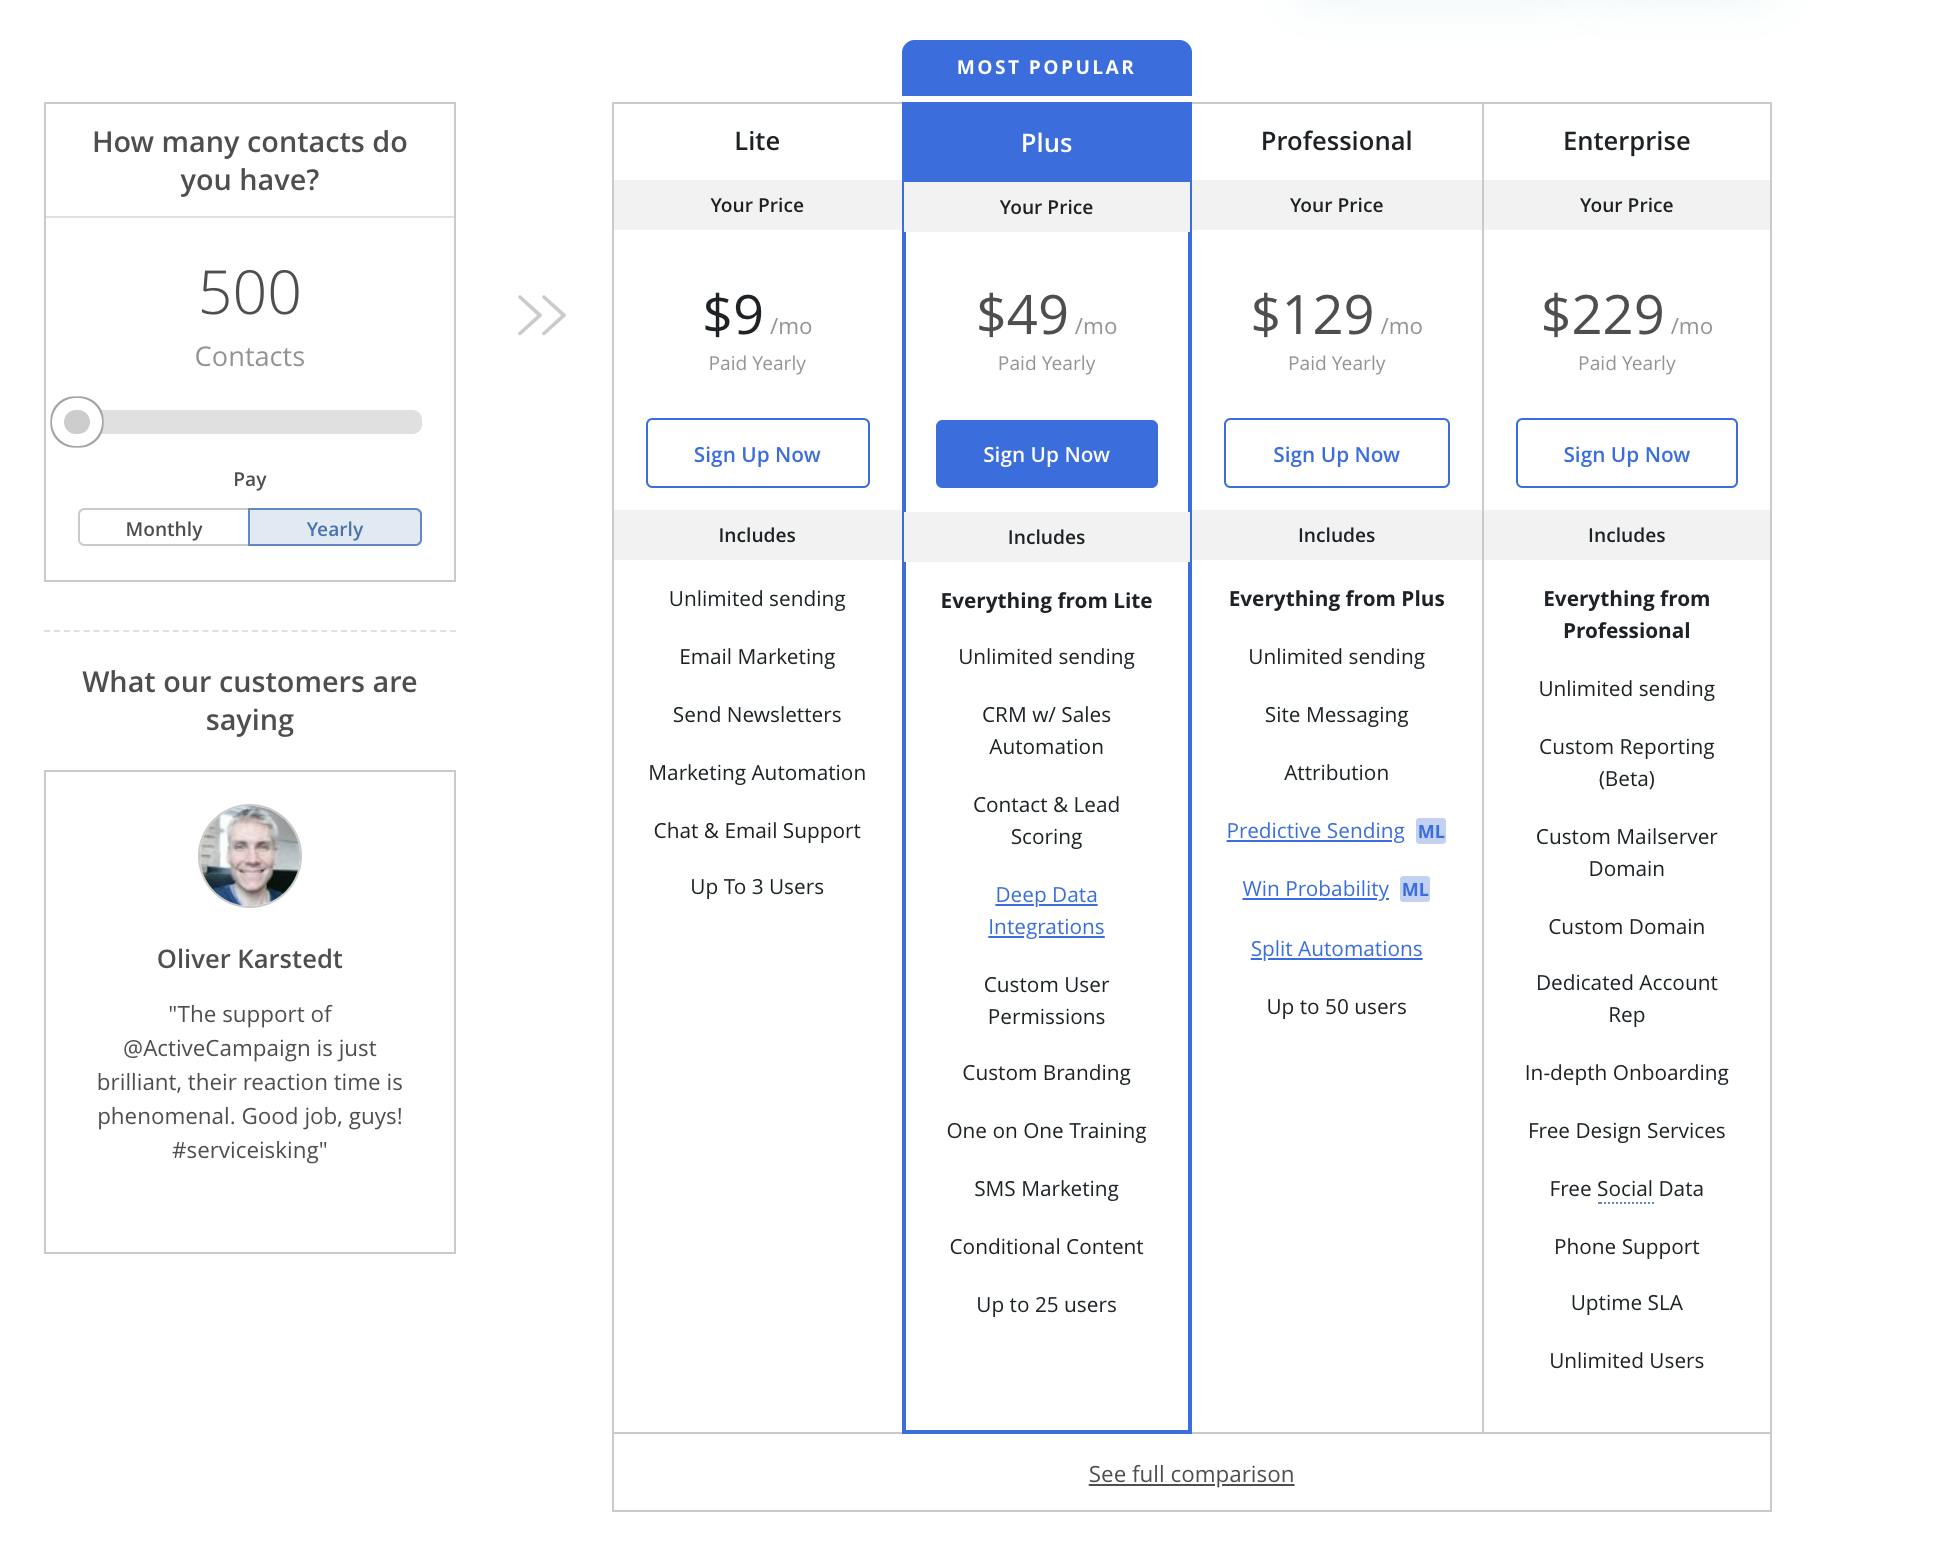Screen dimensions: 1956x1546
Task: Sign up for the Plus plan
Action: click(1046, 454)
